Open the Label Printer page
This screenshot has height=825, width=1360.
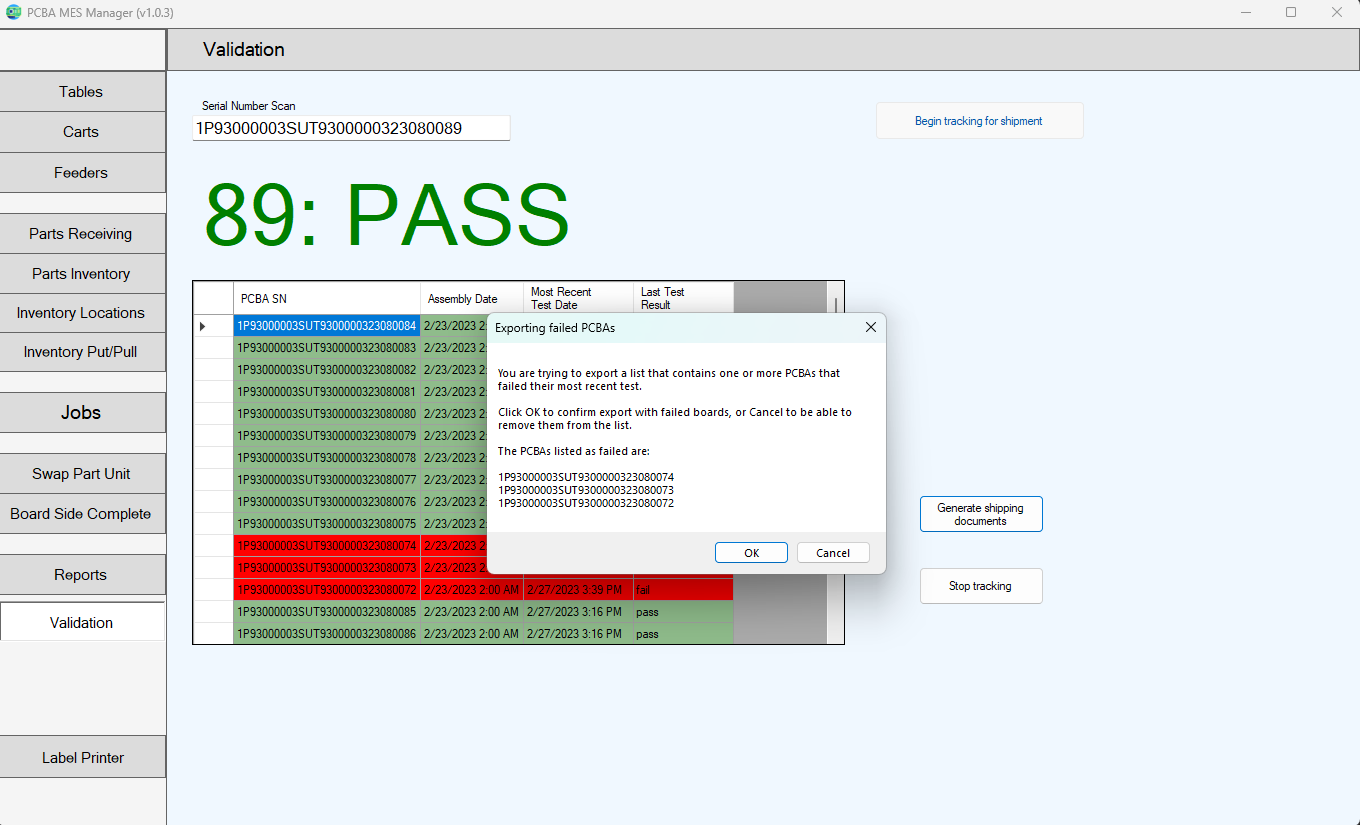82,758
